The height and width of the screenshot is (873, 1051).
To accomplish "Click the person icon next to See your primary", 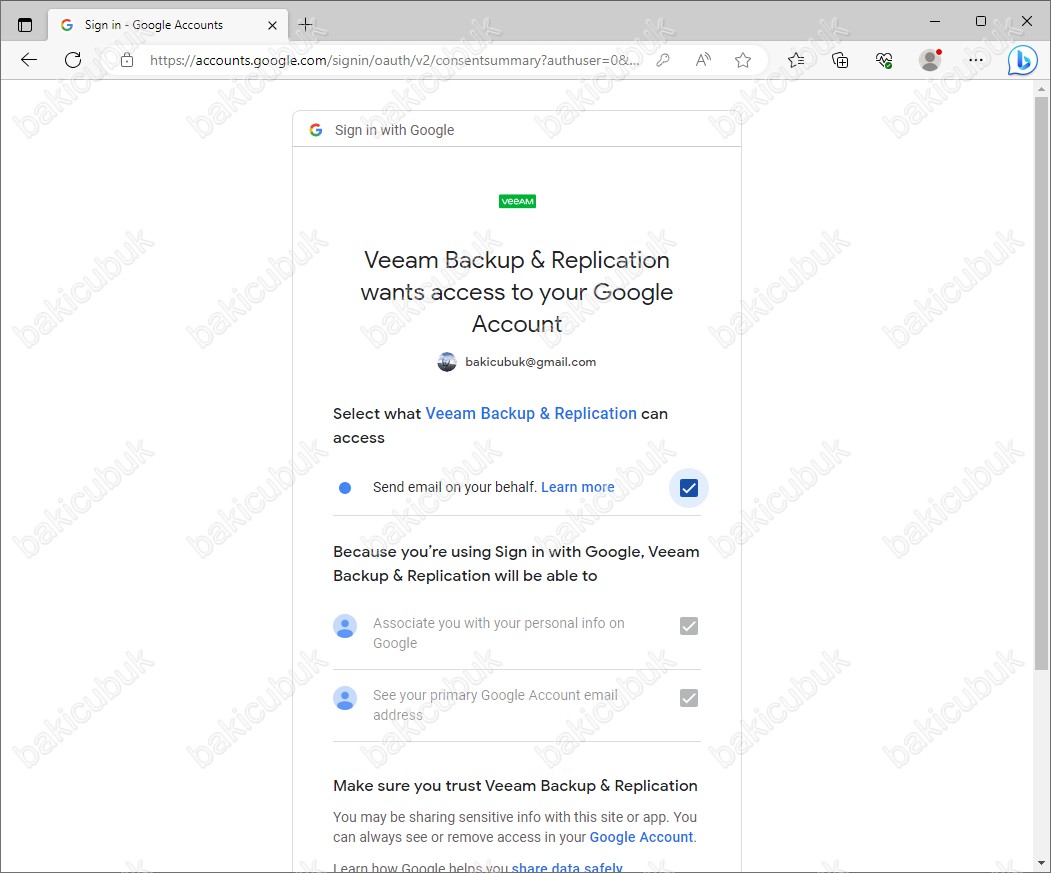I will tap(345, 698).
